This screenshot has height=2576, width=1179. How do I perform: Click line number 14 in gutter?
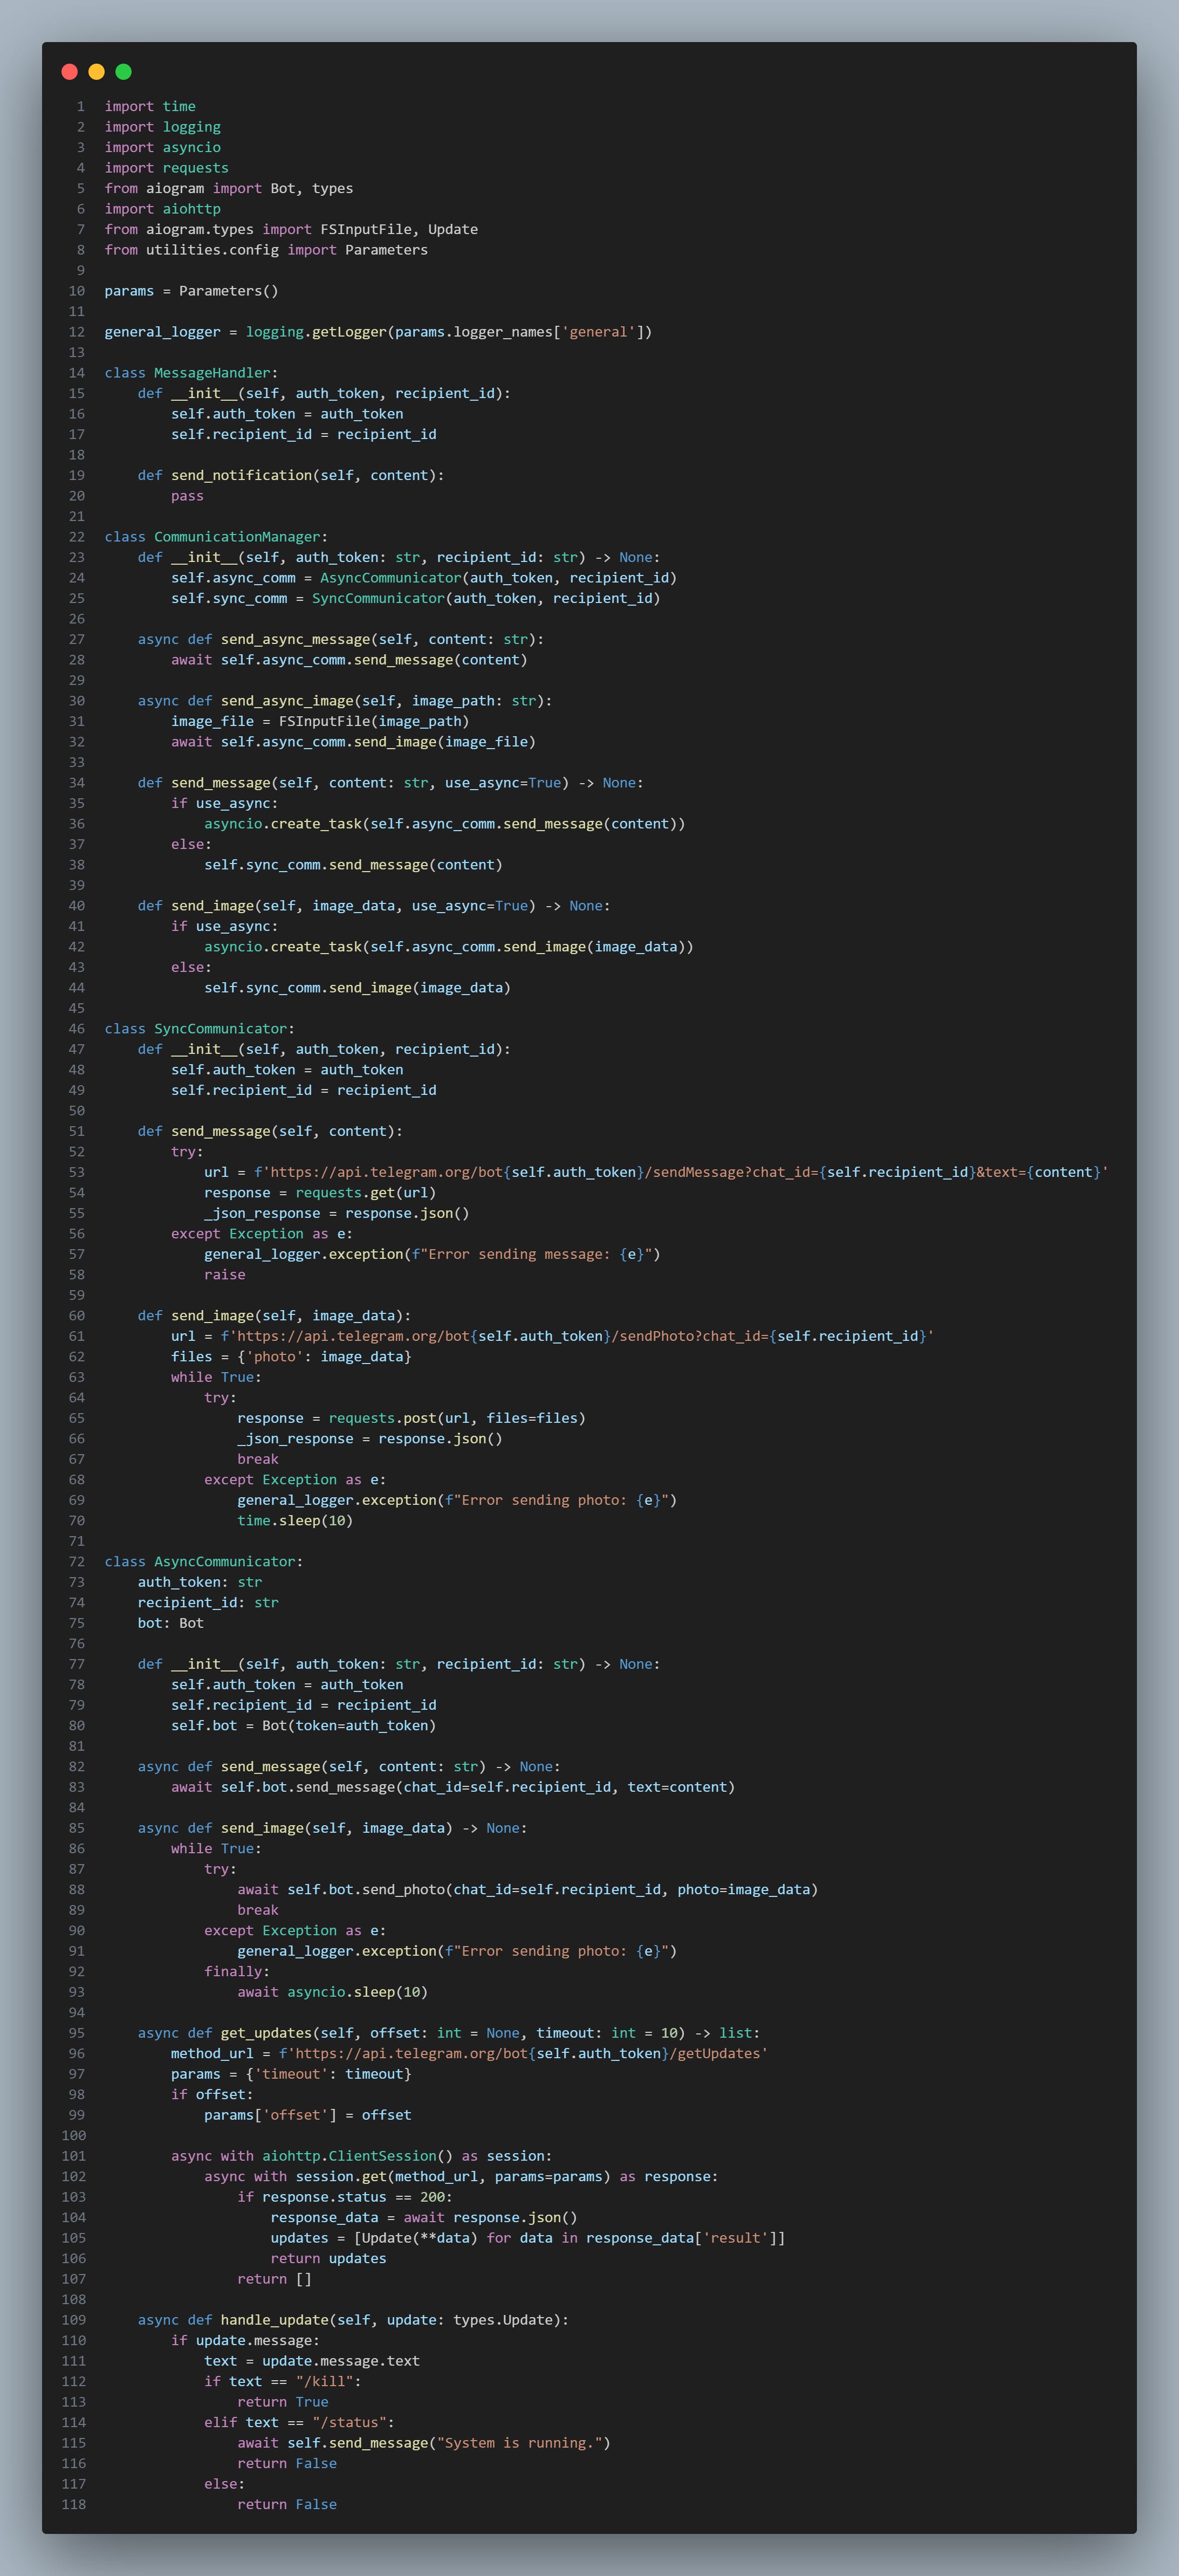[77, 373]
